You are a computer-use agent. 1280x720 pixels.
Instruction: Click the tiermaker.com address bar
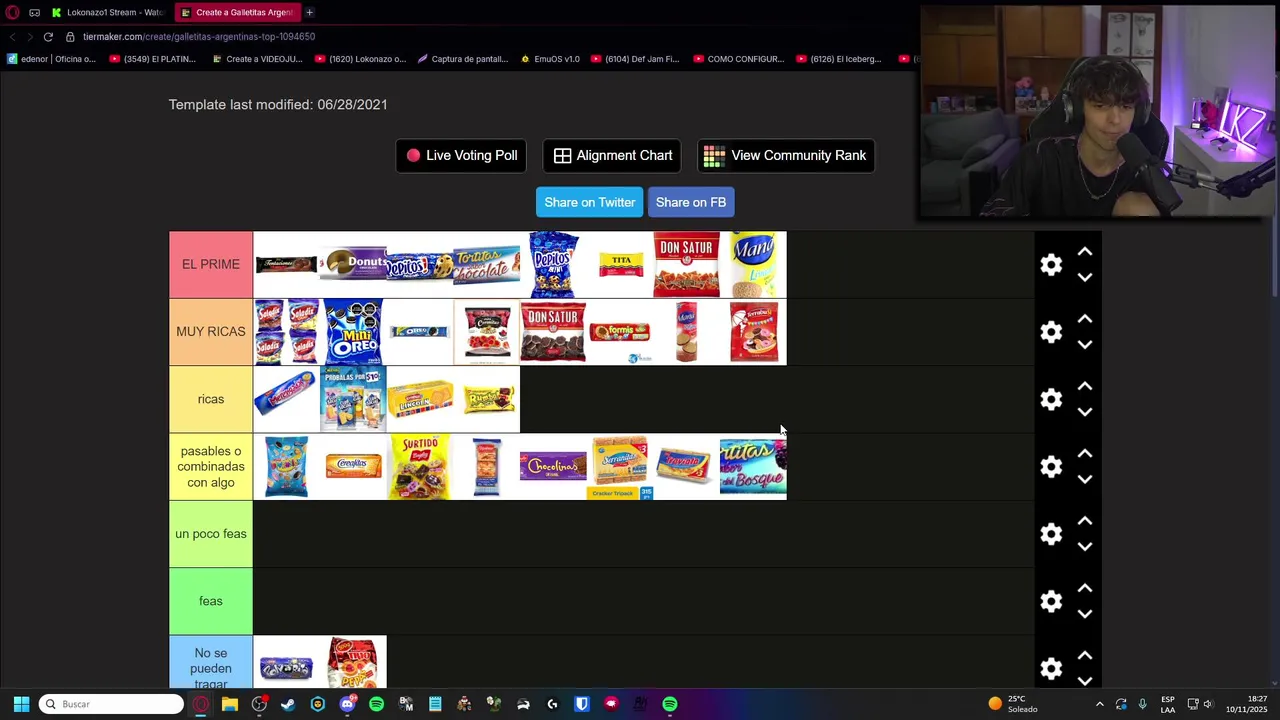tap(199, 36)
